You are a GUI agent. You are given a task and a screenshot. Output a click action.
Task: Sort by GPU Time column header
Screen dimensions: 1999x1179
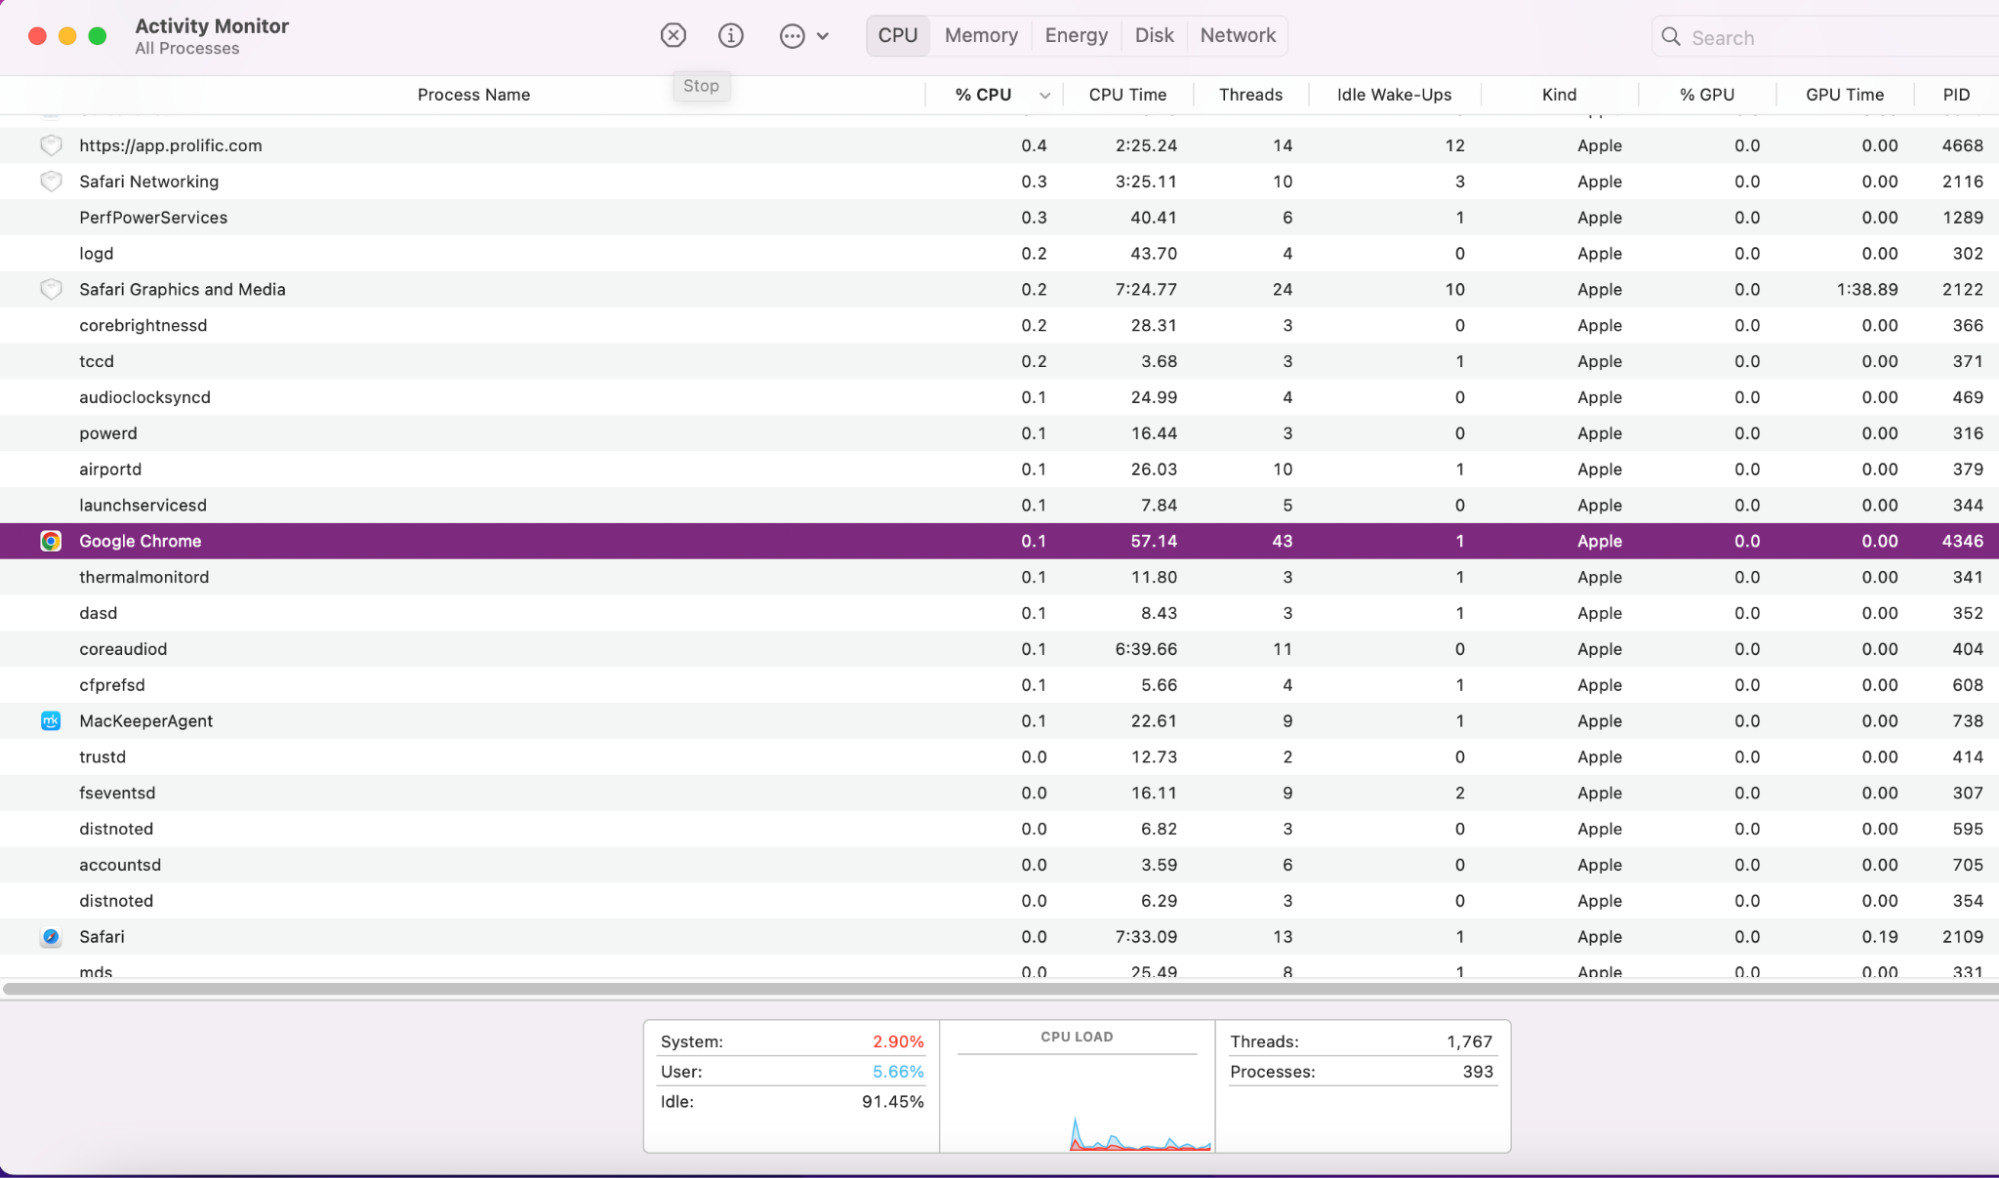[x=1844, y=94]
